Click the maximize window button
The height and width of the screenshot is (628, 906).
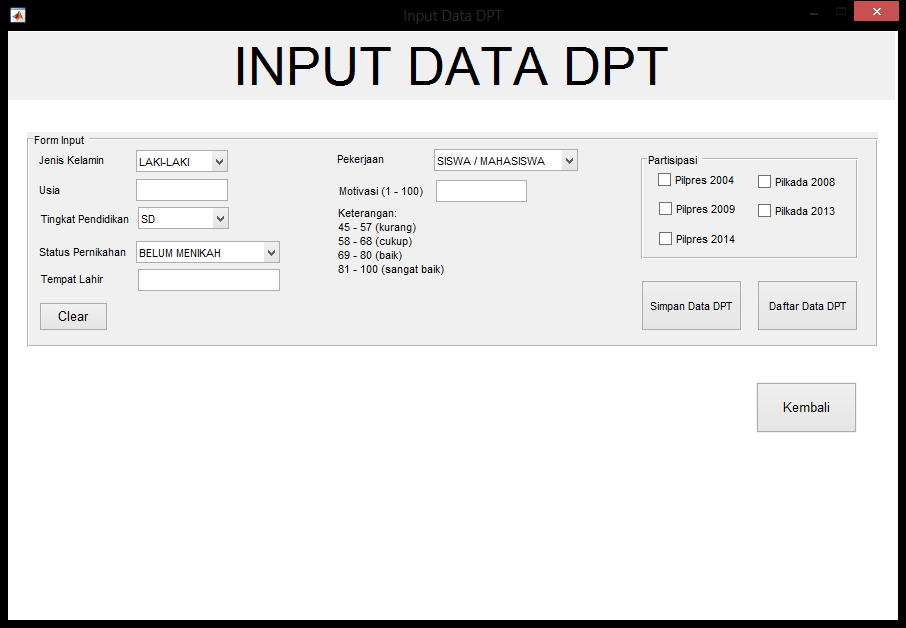pos(841,12)
